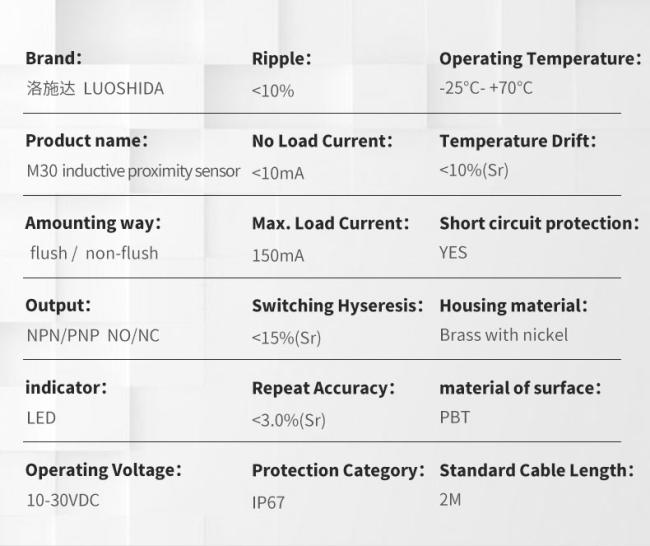Image resolution: width=650 pixels, height=546 pixels.
Task: Click the Short circuit protection YES value
Action: coord(453,253)
